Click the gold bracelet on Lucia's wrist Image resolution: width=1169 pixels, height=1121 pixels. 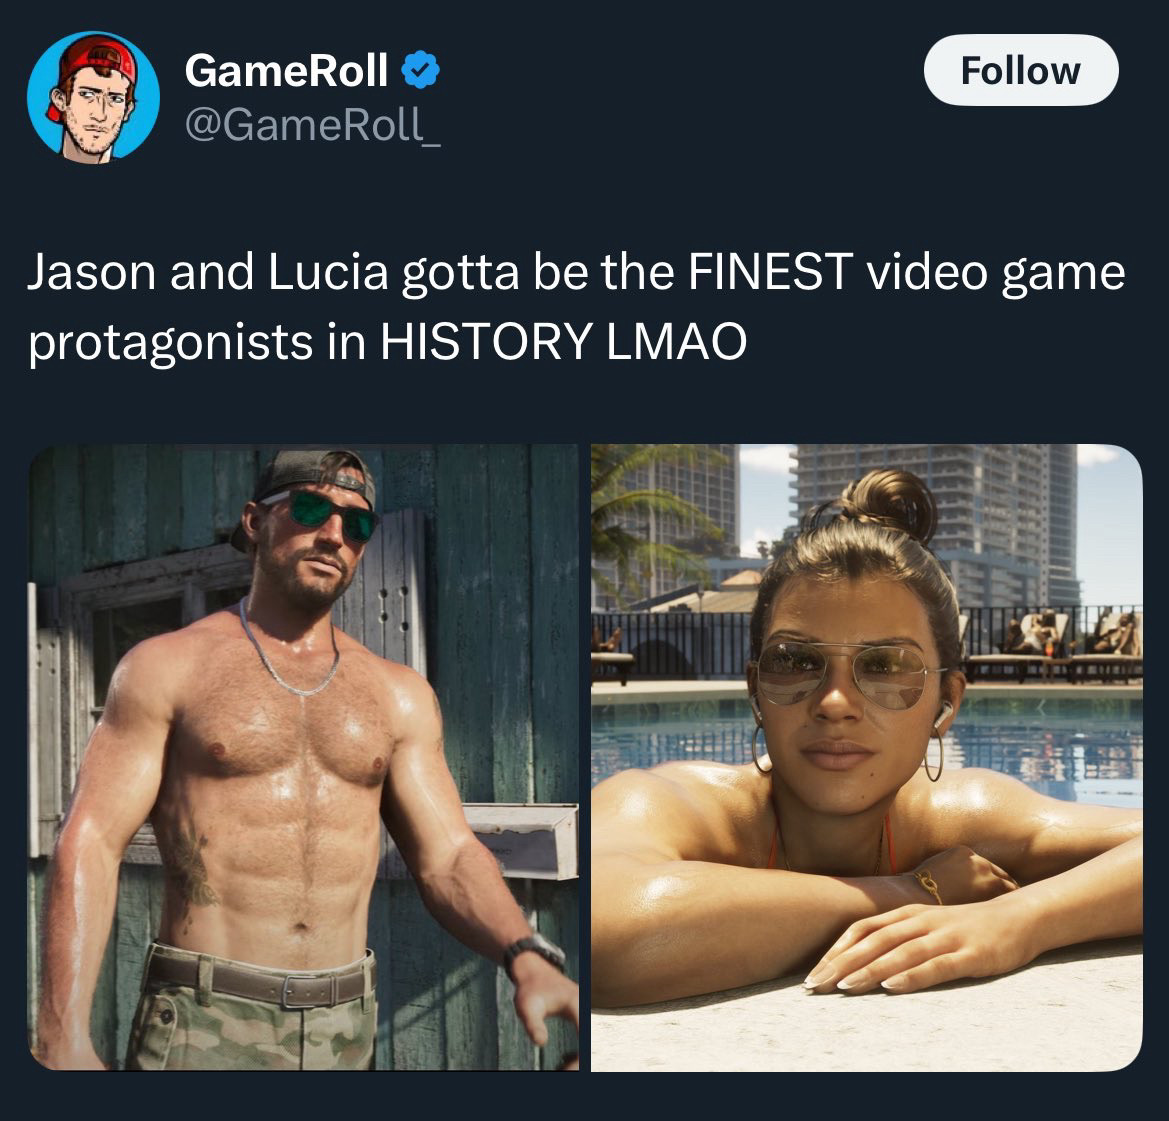[929, 885]
